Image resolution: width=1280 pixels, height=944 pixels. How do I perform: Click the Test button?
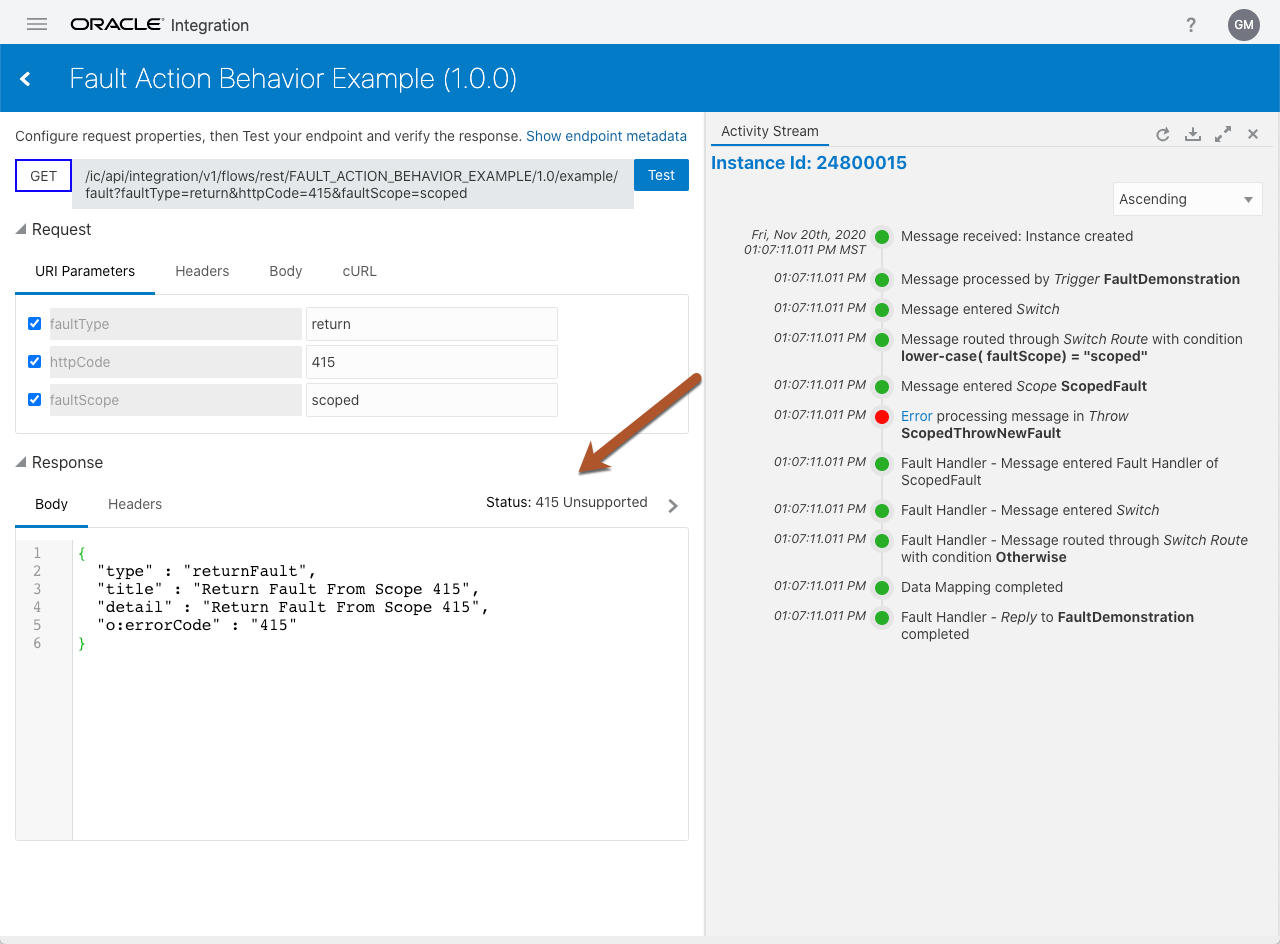[x=661, y=175]
